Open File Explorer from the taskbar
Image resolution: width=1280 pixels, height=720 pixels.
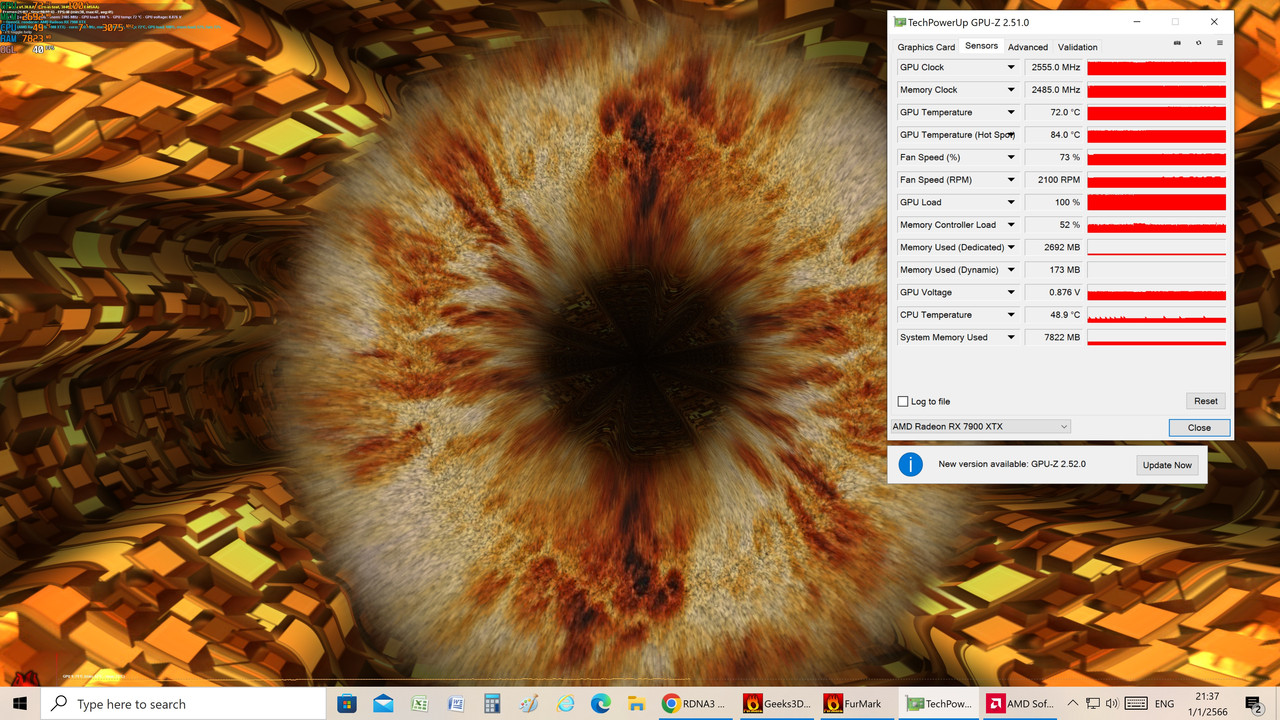click(x=637, y=704)
